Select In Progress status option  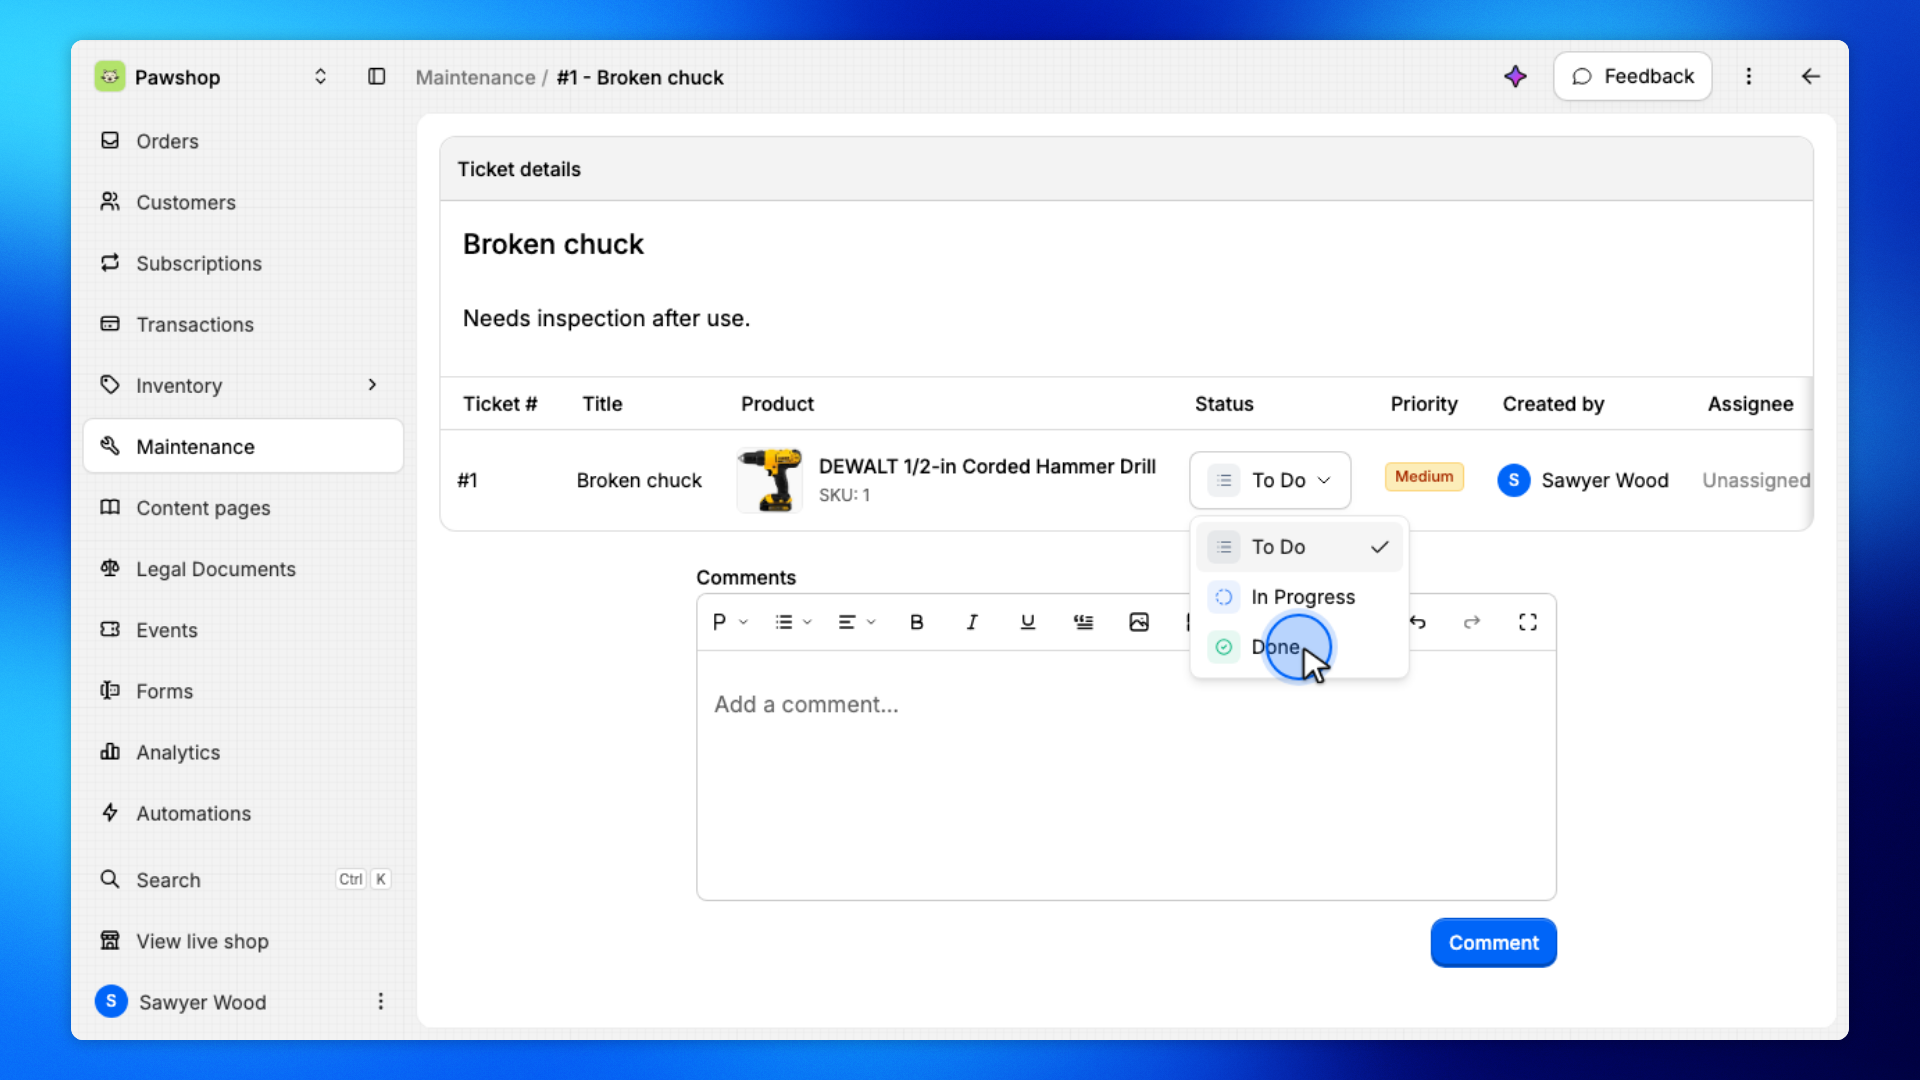coord(1299,597)
